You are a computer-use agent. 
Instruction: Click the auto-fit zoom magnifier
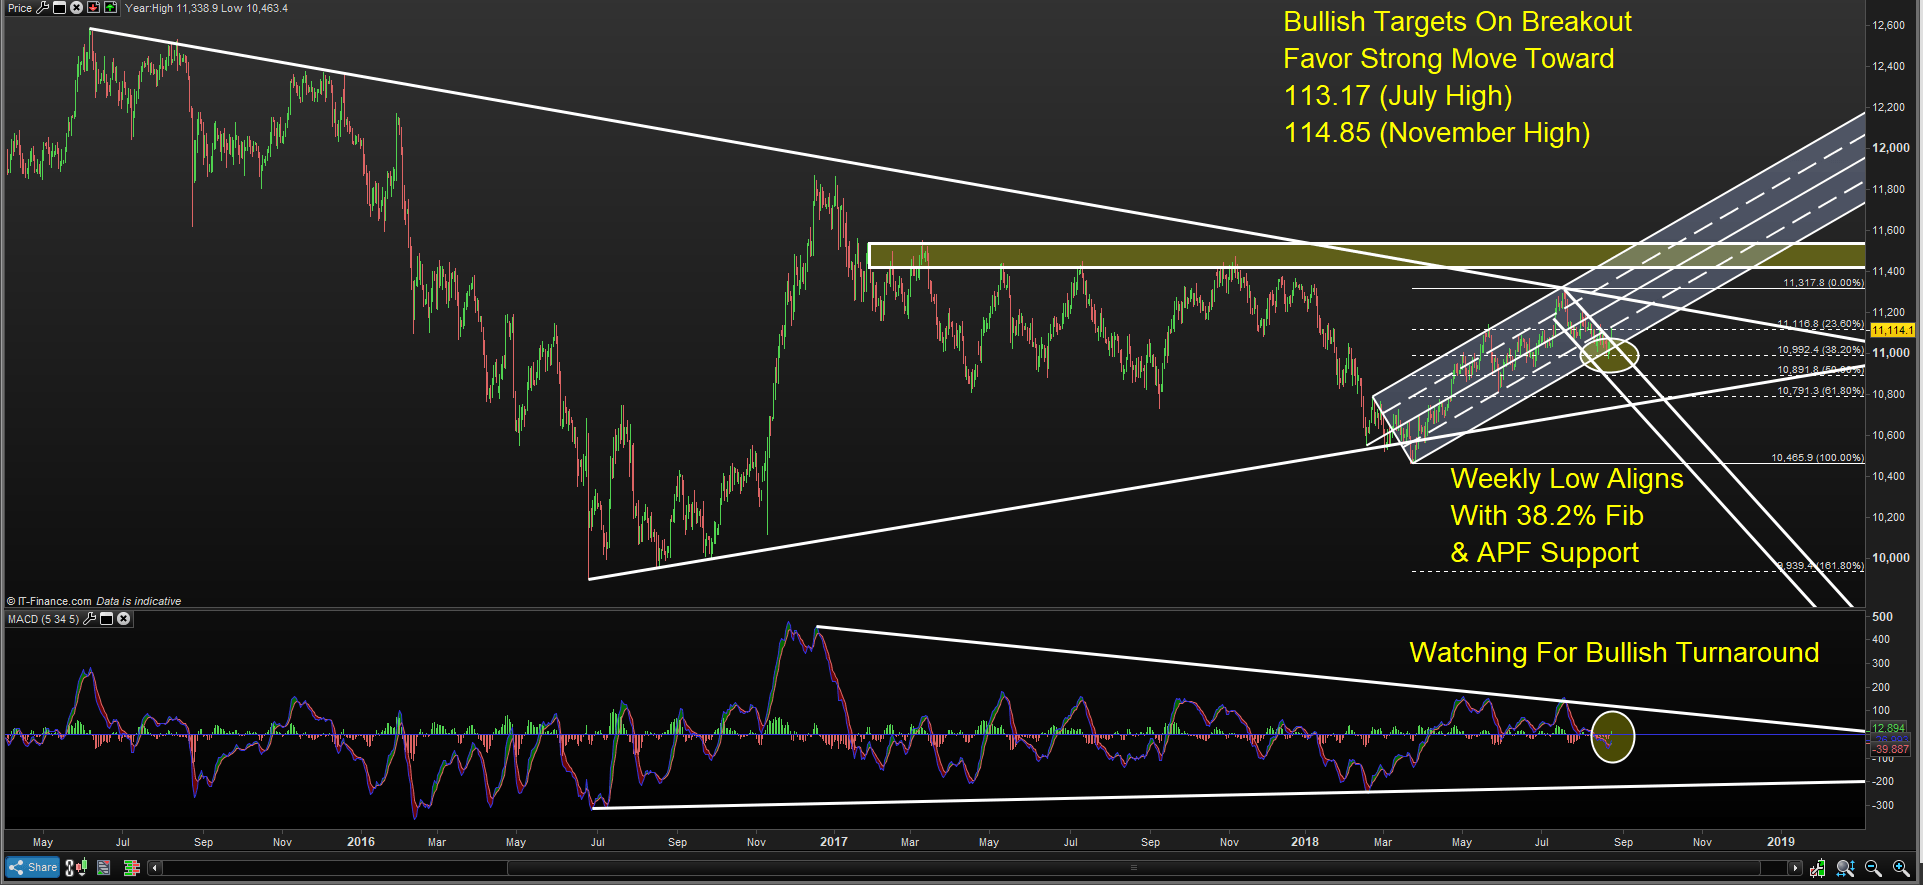click(1845, 868)
